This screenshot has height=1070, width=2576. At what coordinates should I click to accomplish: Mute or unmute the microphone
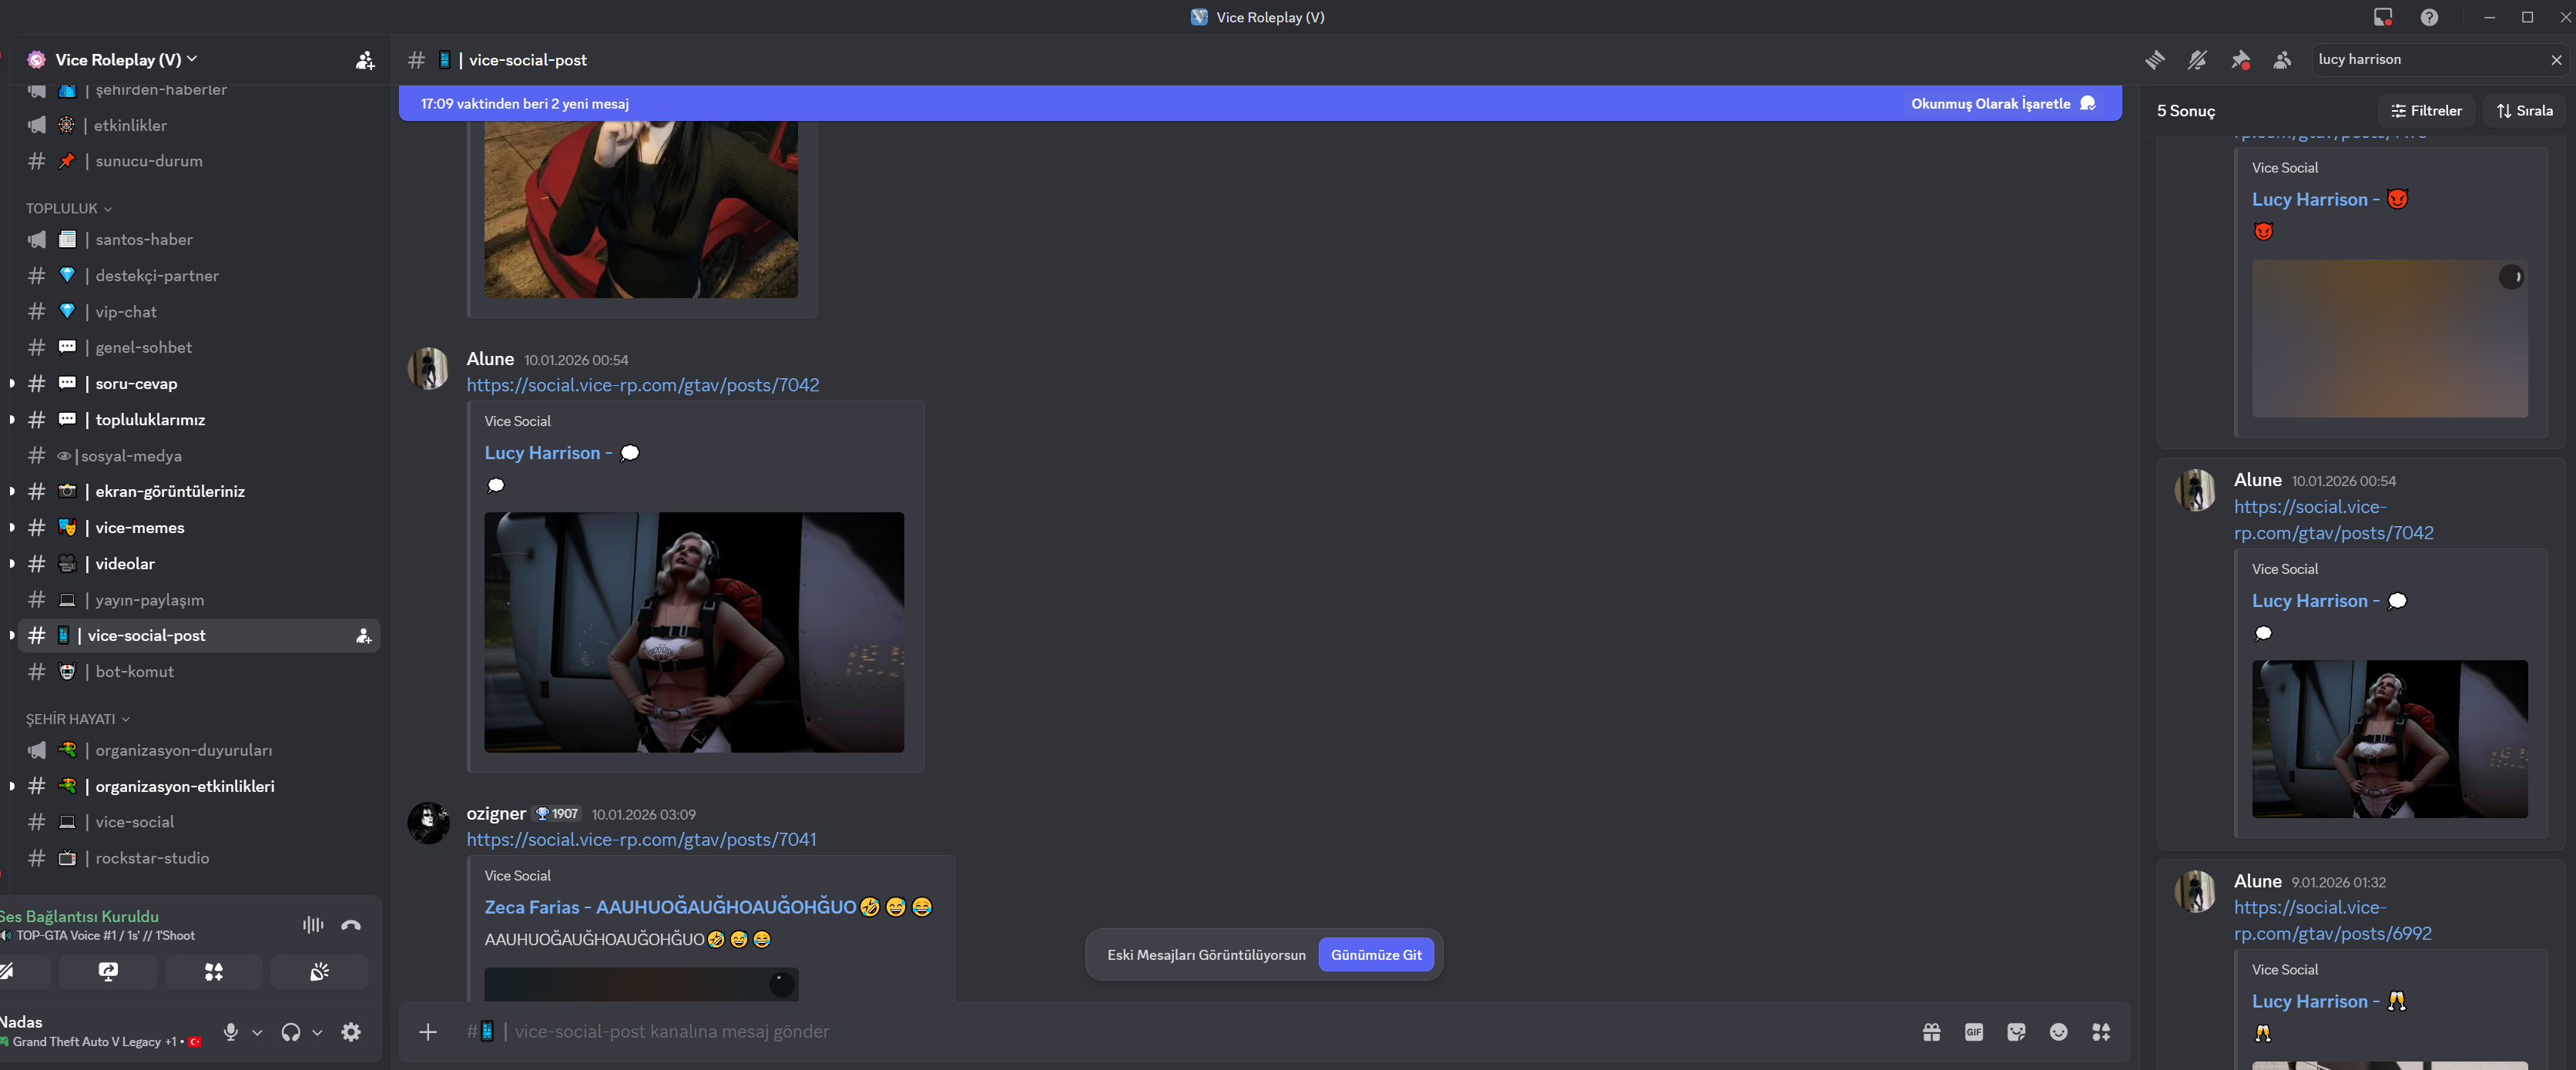pos(231,1032)
